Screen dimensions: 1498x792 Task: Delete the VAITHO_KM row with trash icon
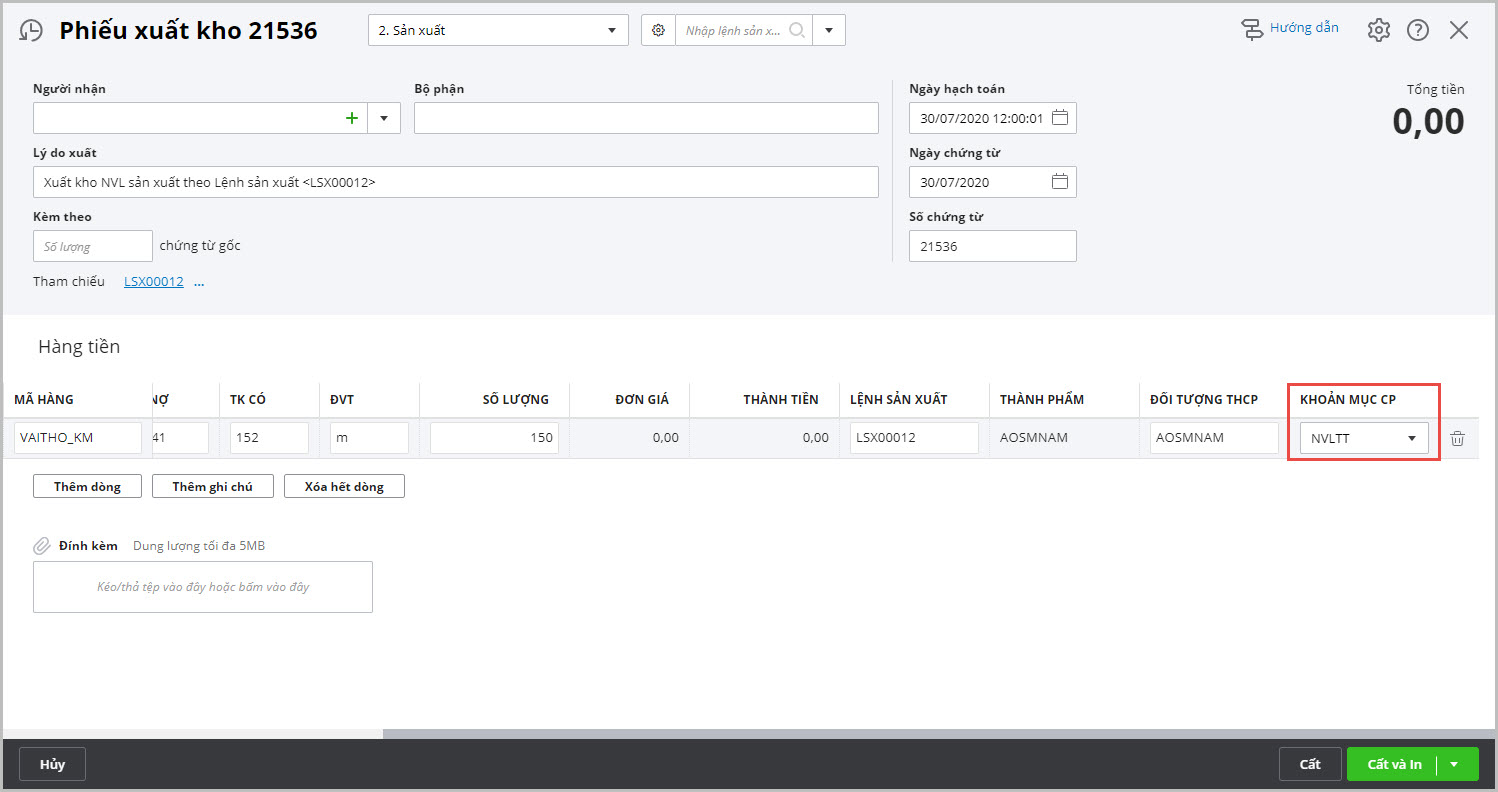tap(1457, 438)
